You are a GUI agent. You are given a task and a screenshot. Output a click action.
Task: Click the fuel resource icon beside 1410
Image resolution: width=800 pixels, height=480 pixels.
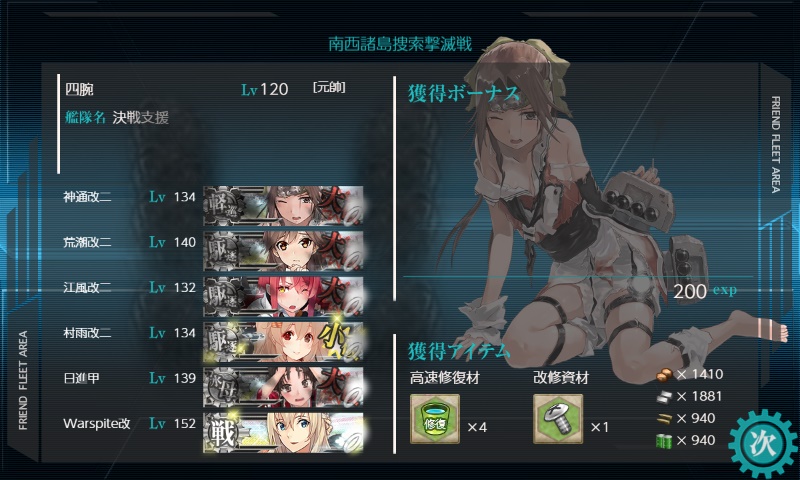pos(664,375)
